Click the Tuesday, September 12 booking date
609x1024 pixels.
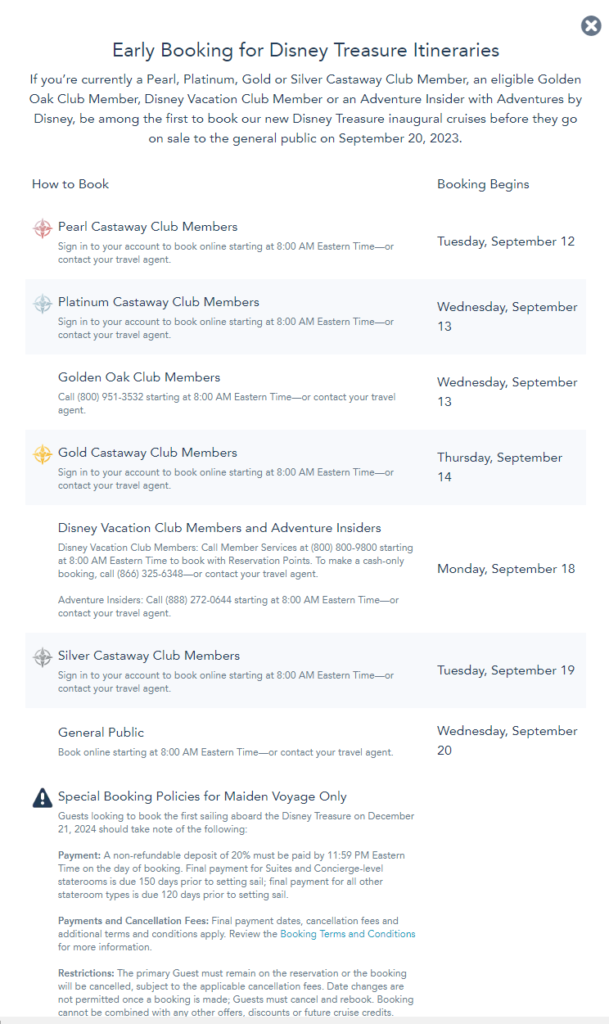tap(506, 241)
